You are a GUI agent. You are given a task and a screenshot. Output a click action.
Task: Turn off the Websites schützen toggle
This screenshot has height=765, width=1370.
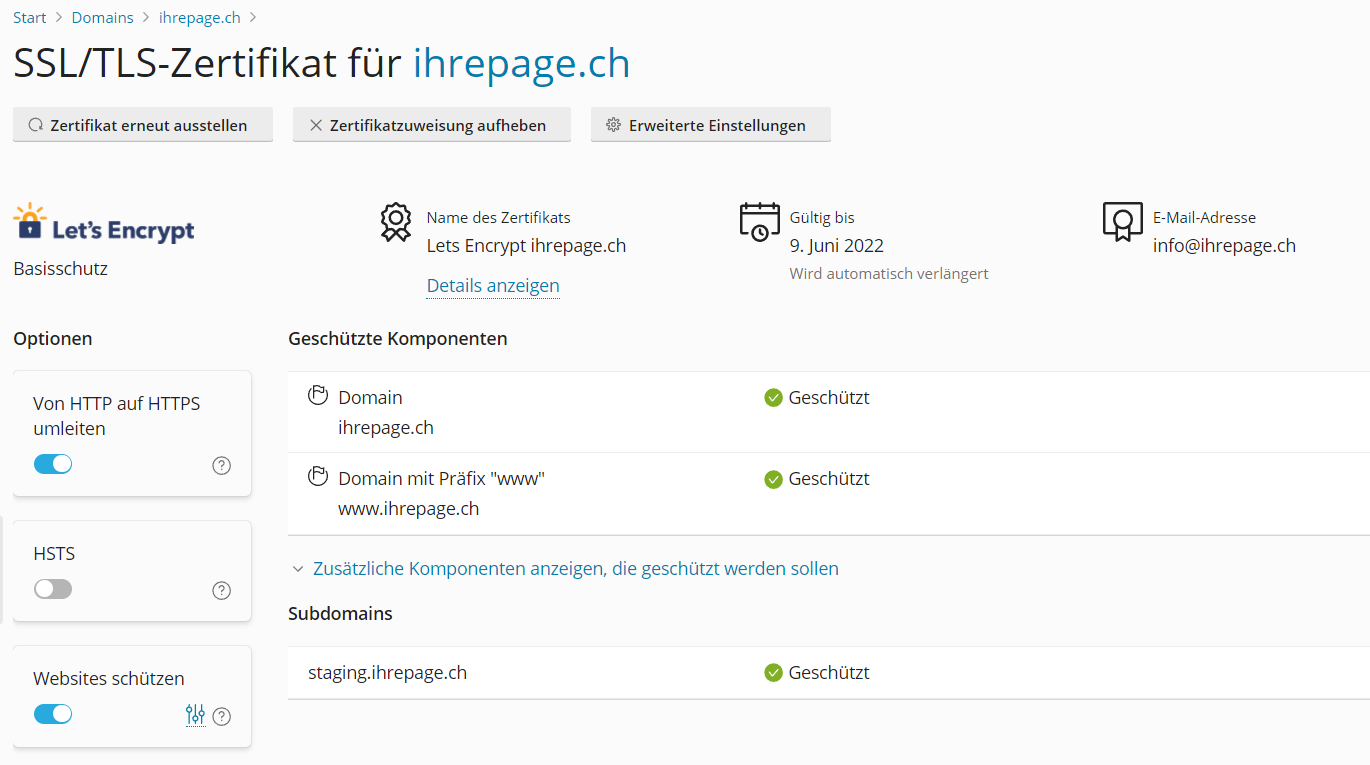53,714
